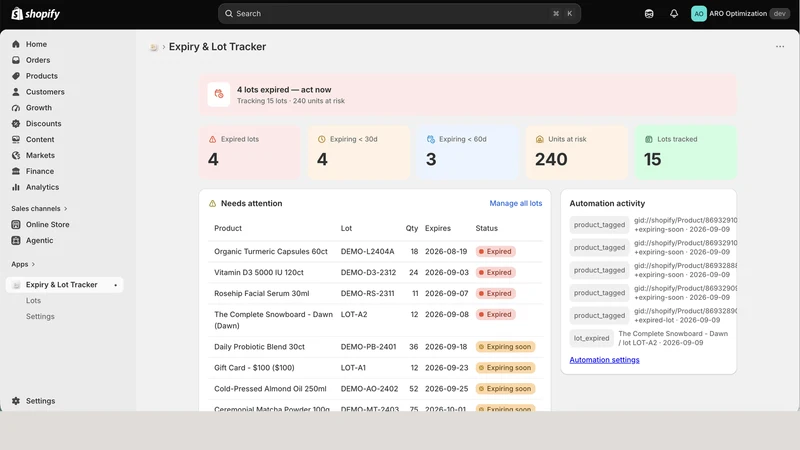This screenshot has width=800, height=450.
Task: Go to Analytics in the sidebar
Action: tap(42, 187)
